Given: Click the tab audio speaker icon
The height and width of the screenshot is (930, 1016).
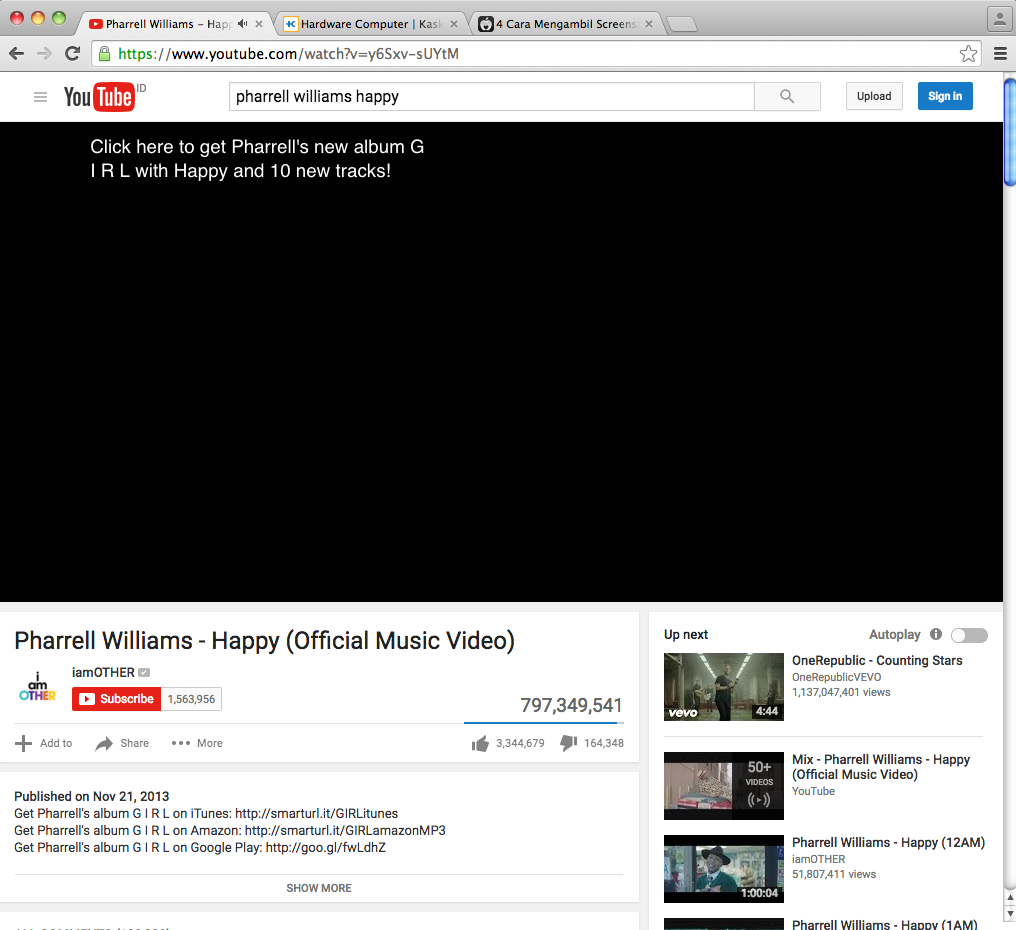Looking at the screenshot, I should coord(242,24).
